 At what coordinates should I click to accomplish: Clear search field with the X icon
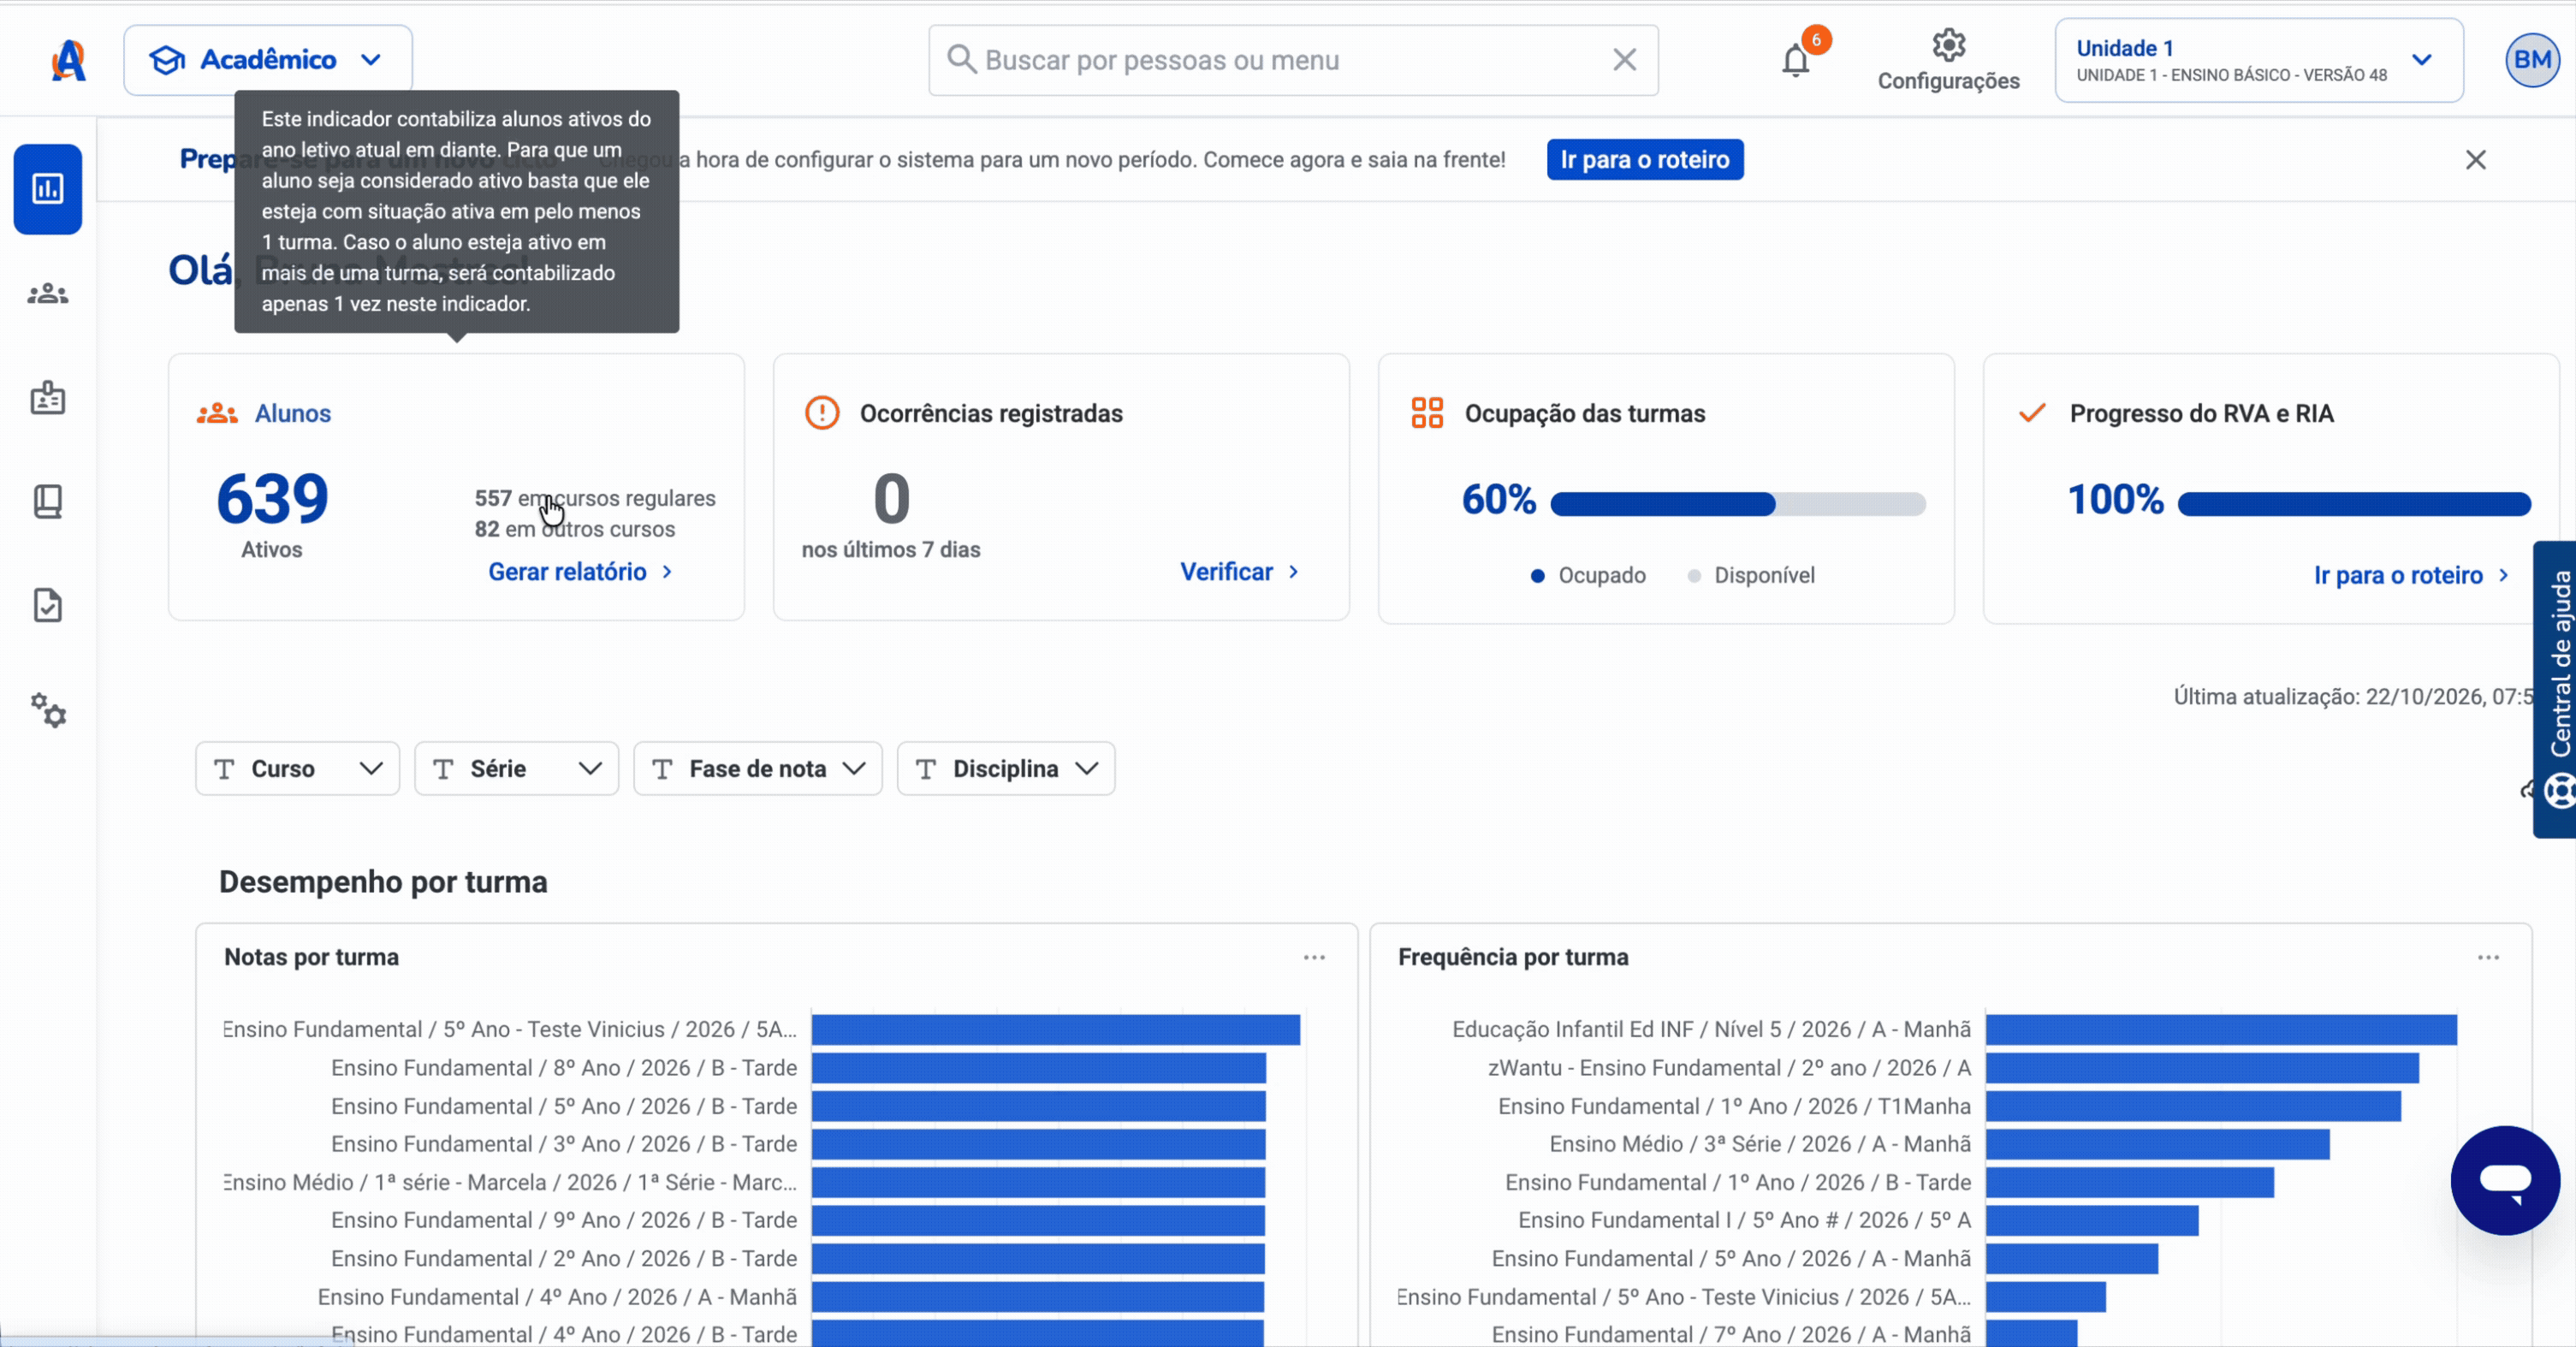[x=1625, y=60]
